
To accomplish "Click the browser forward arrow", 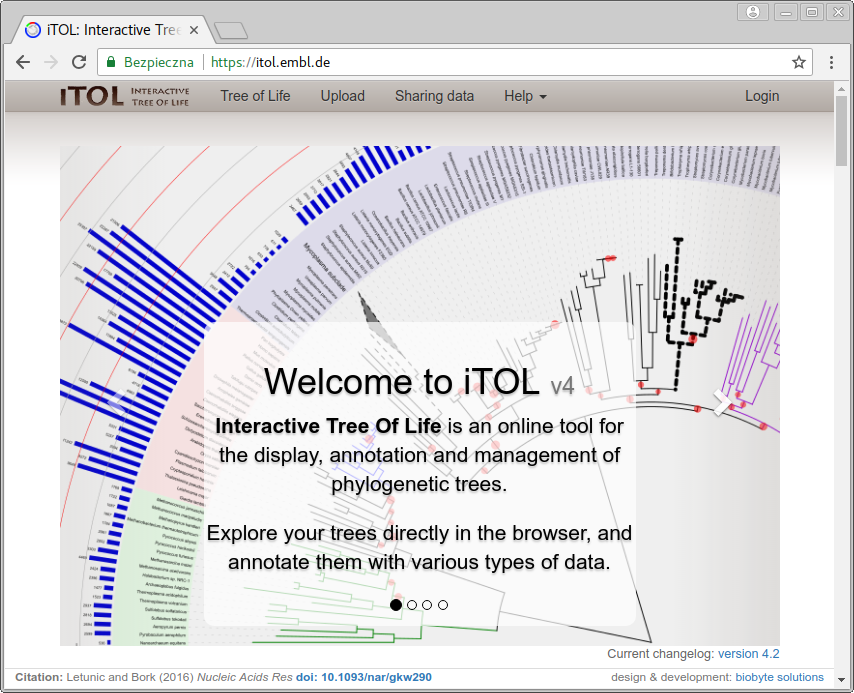I will 51,62.
